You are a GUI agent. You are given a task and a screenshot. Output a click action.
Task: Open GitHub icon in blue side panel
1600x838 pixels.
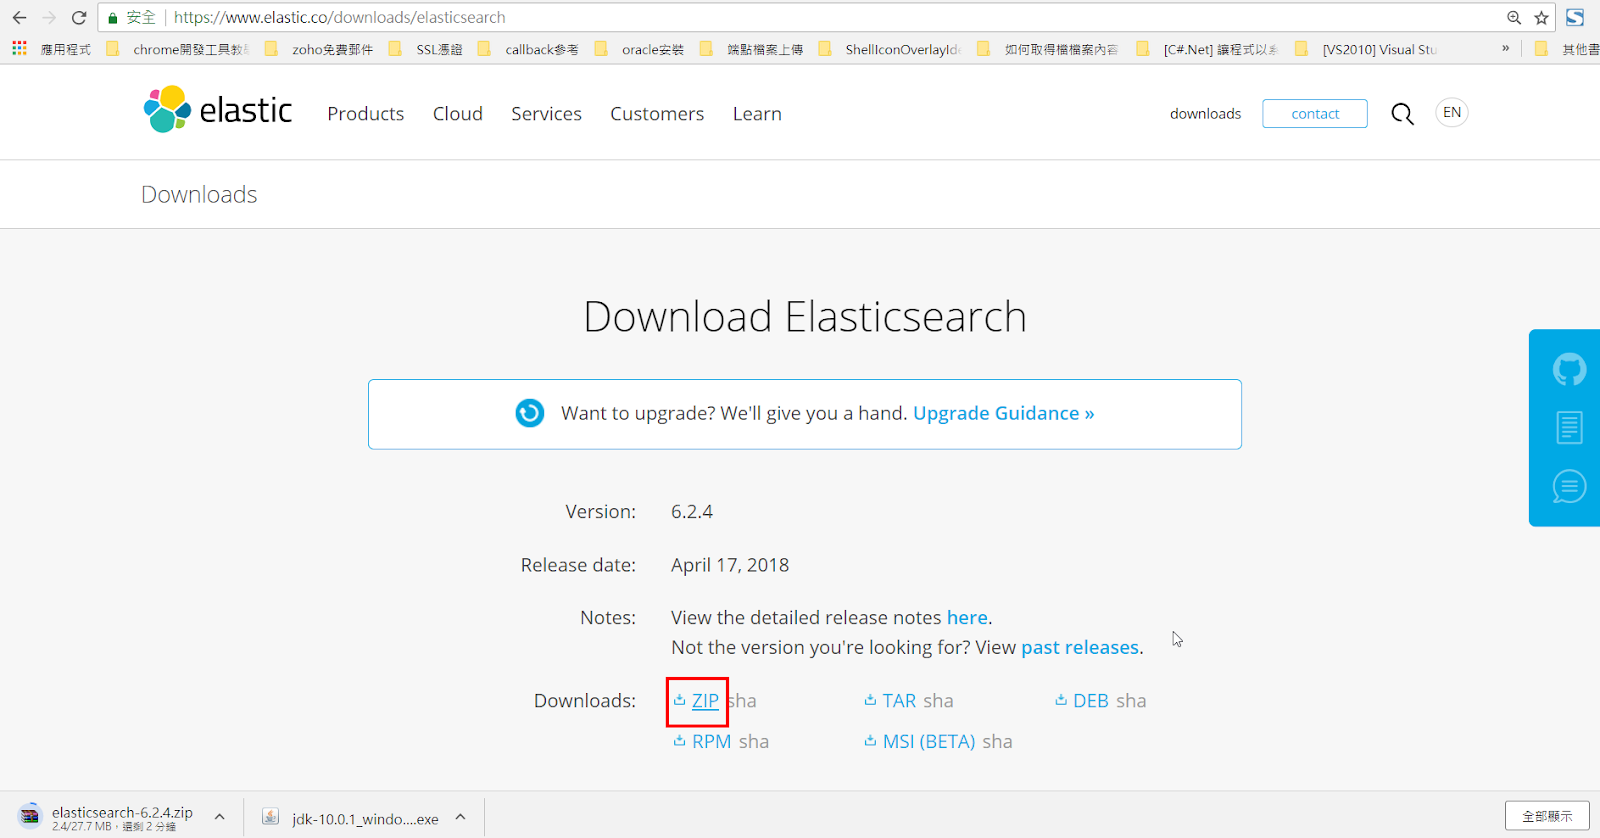click(x=1569, y=369)
